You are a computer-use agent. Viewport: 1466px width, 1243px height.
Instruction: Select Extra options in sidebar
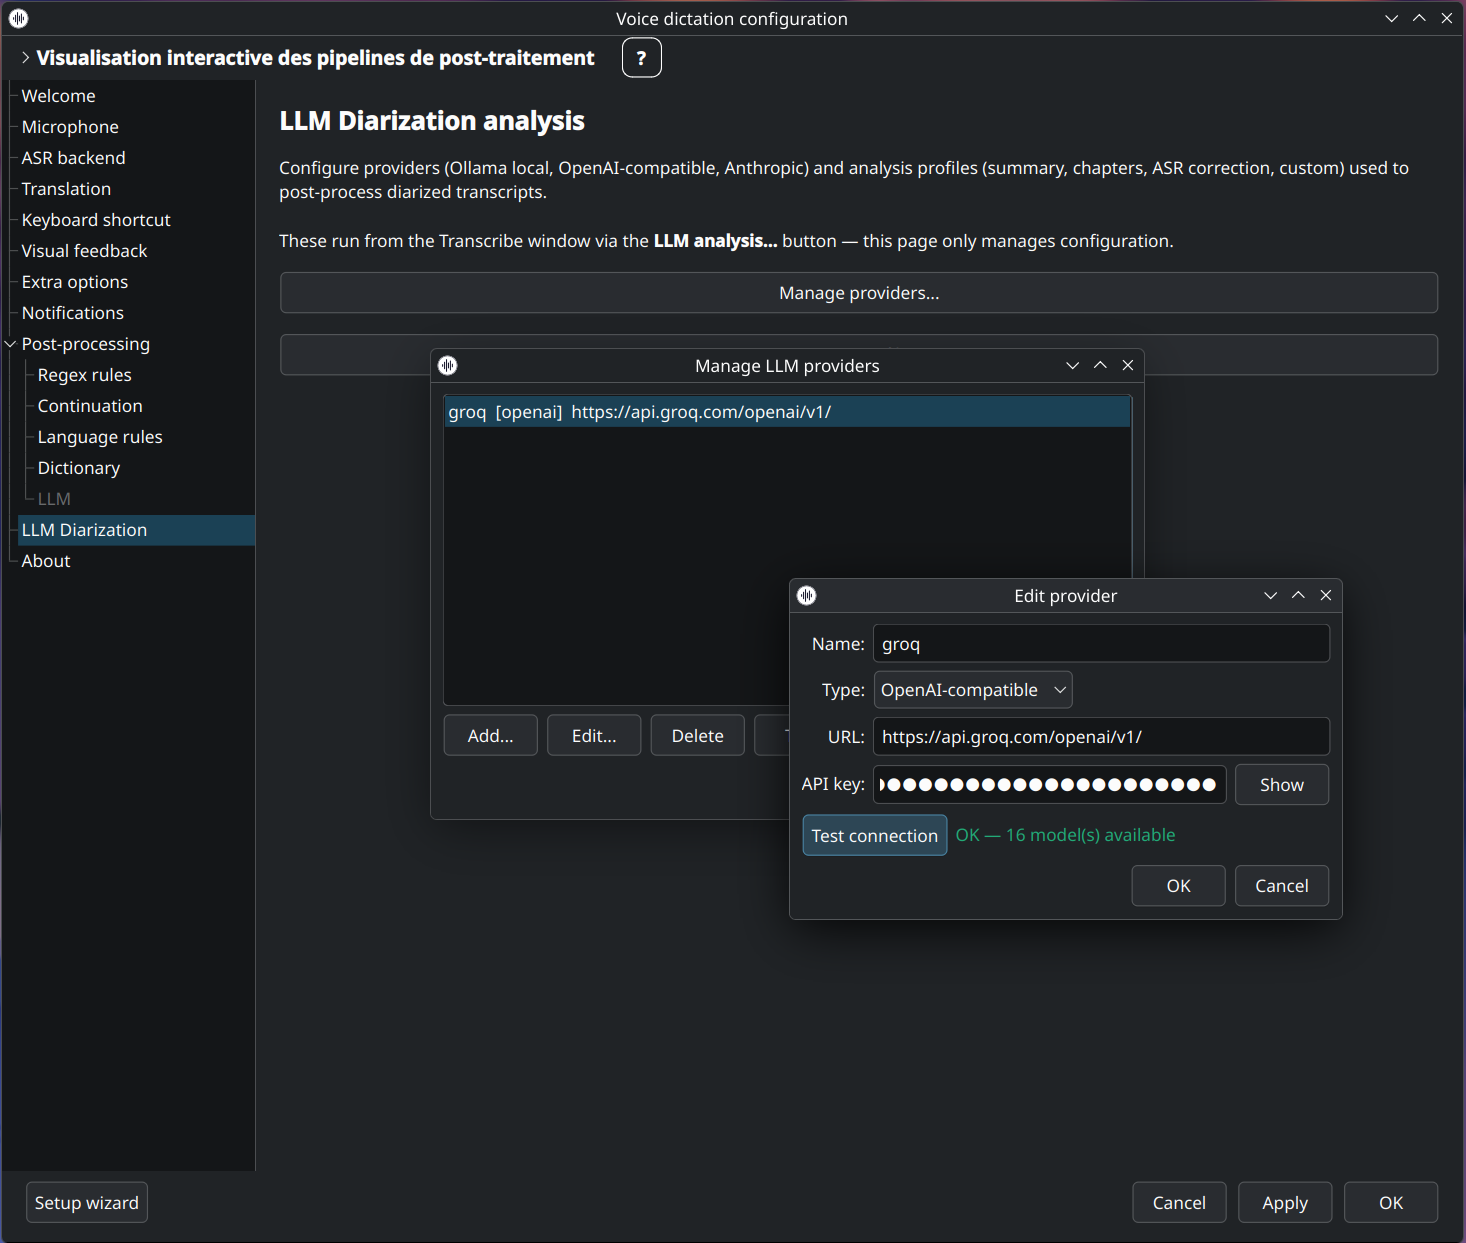click(x=75, y=282)
